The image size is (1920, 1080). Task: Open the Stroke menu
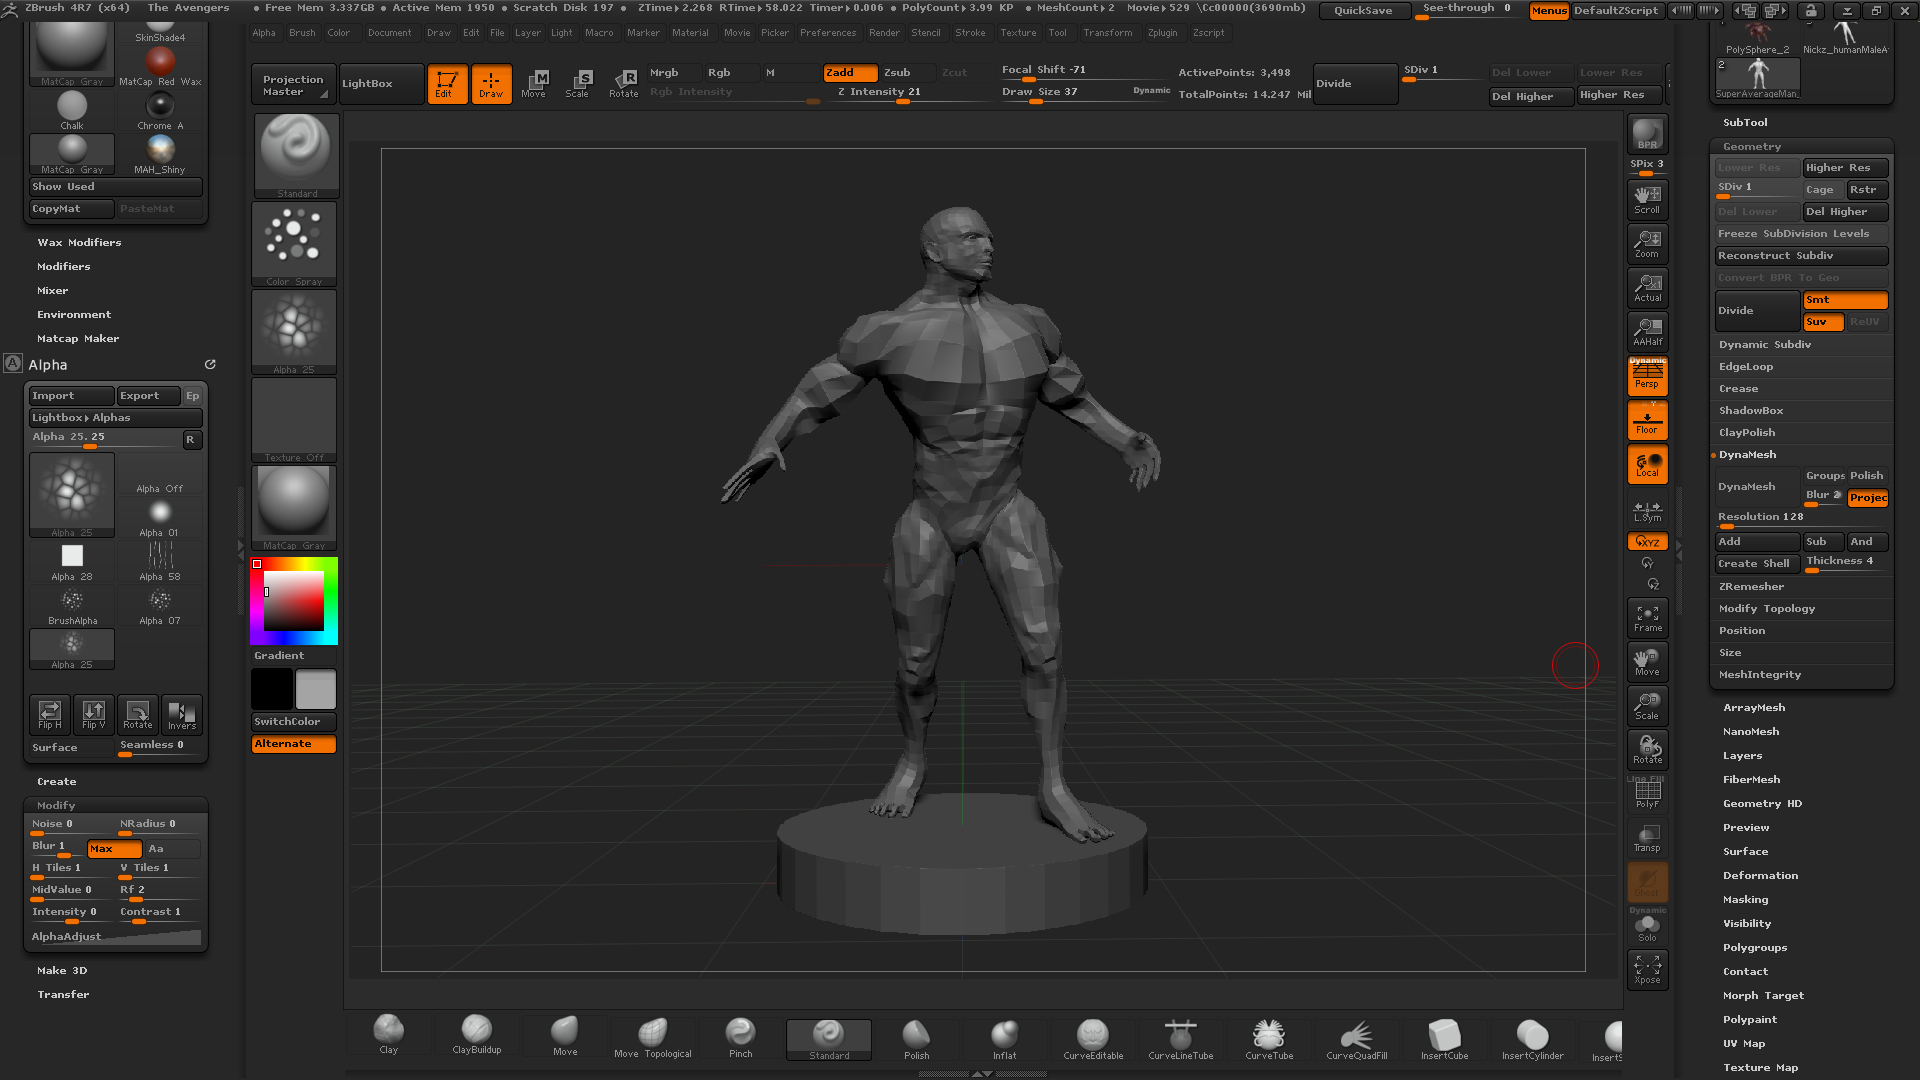pos(970,33)
